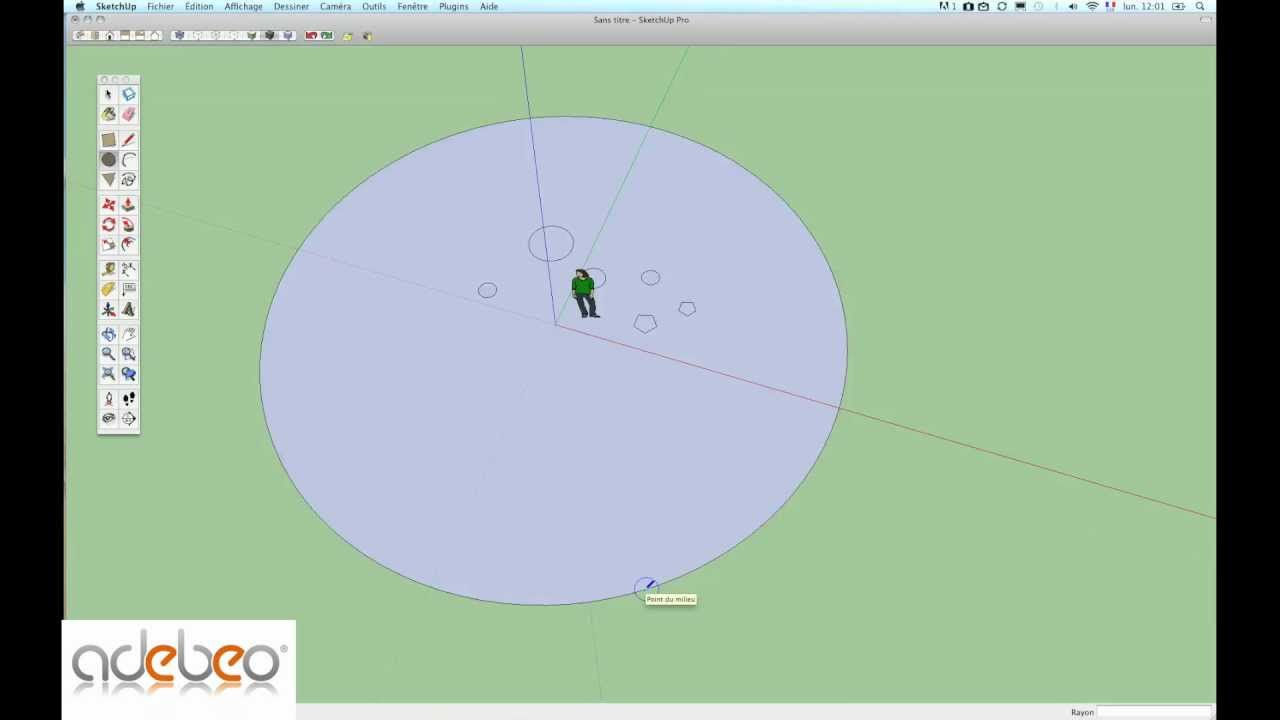This screenshot has width=1280, height=720.
Task: Select the Zoom Window tool
Action: [128, 354]
